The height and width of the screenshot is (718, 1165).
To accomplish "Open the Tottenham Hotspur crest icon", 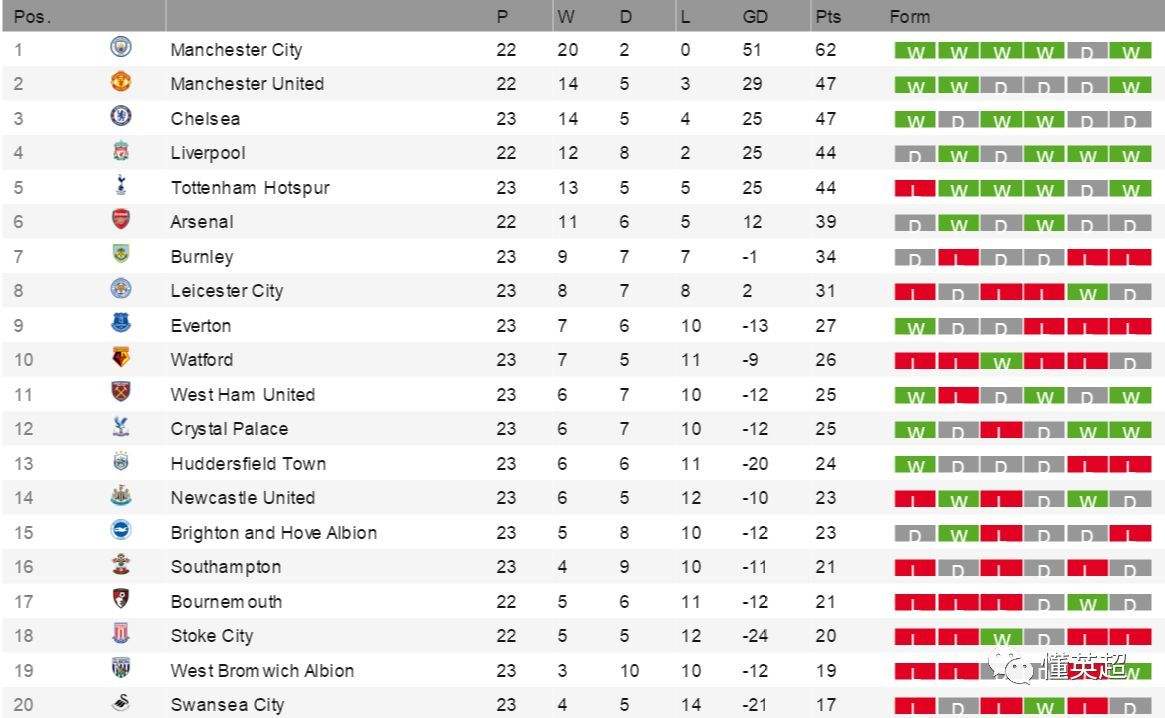I will tap(120, 185).
